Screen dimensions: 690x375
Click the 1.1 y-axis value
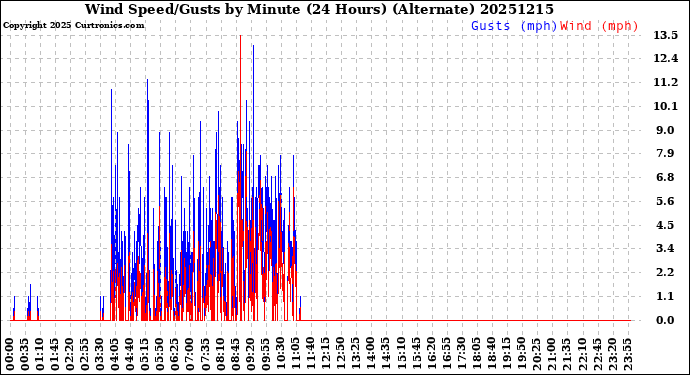(x=665, y=296)
